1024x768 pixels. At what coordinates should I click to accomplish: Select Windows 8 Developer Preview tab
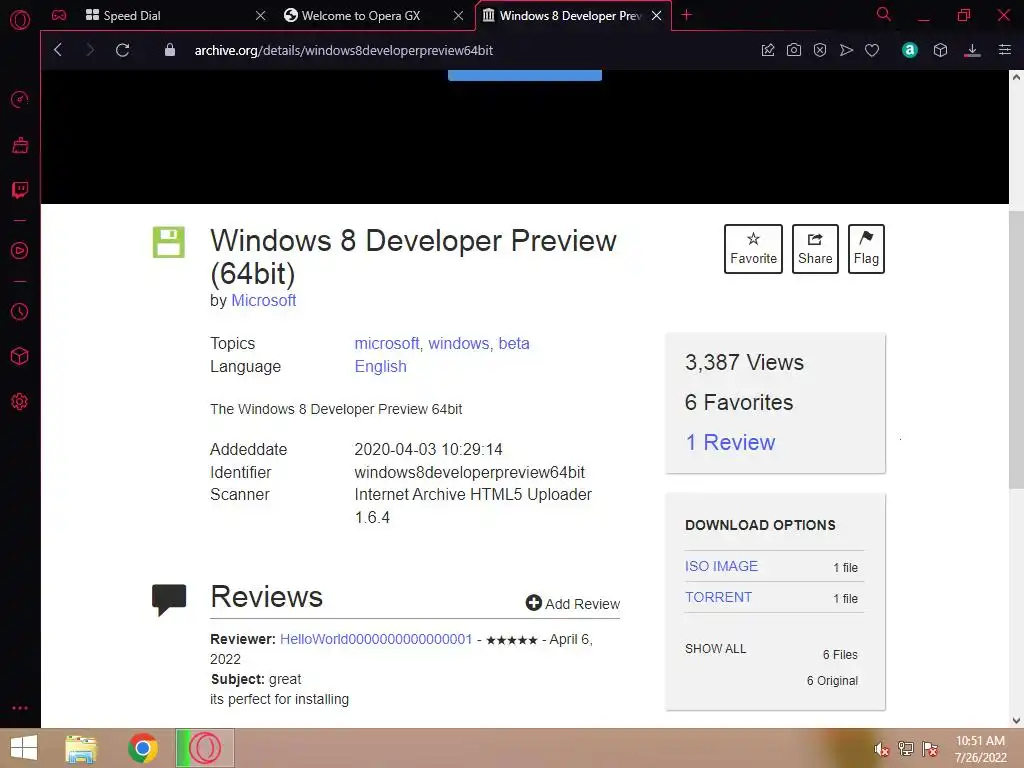(571, 16)
